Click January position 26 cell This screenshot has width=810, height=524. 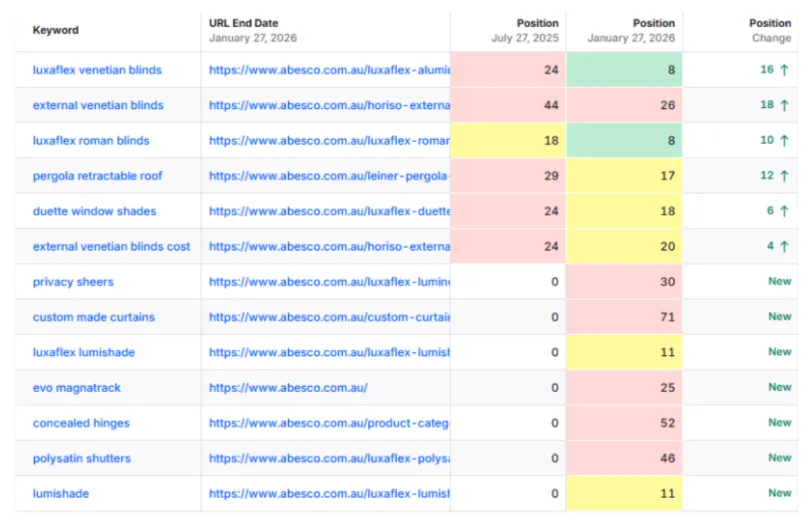(624, 105)
